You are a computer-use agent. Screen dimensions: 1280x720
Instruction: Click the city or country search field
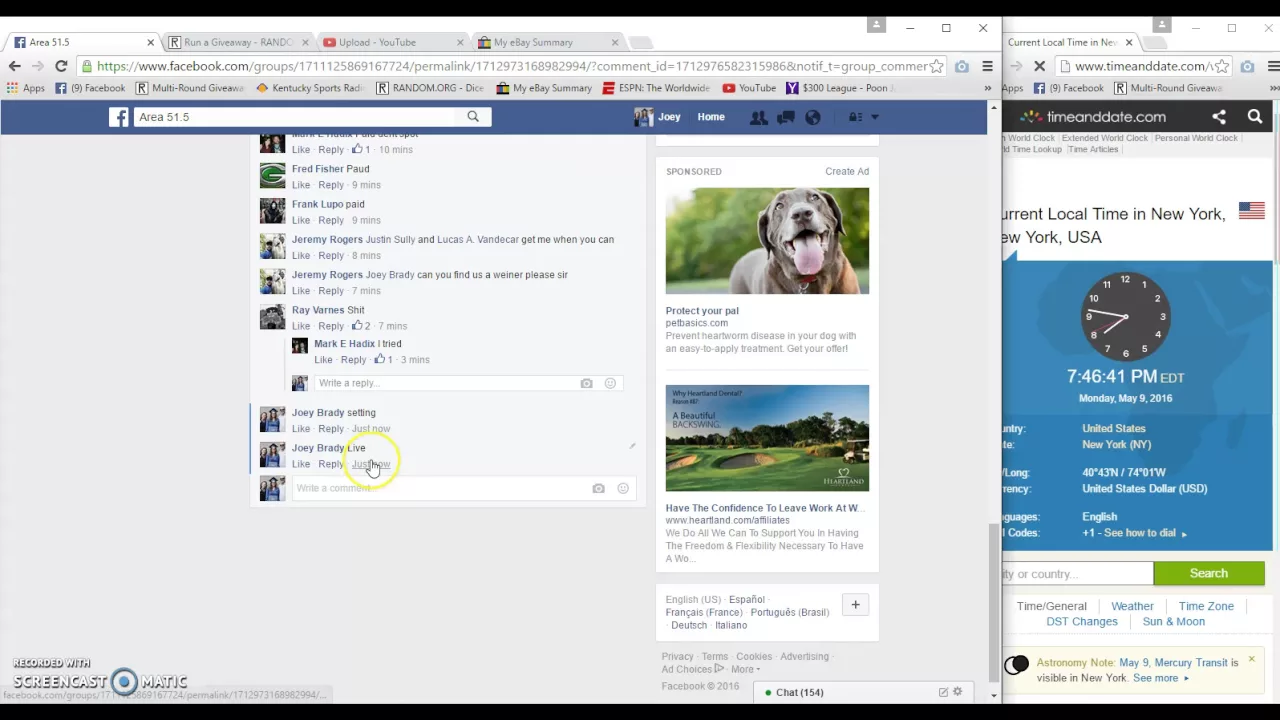tap(1078, 574)
